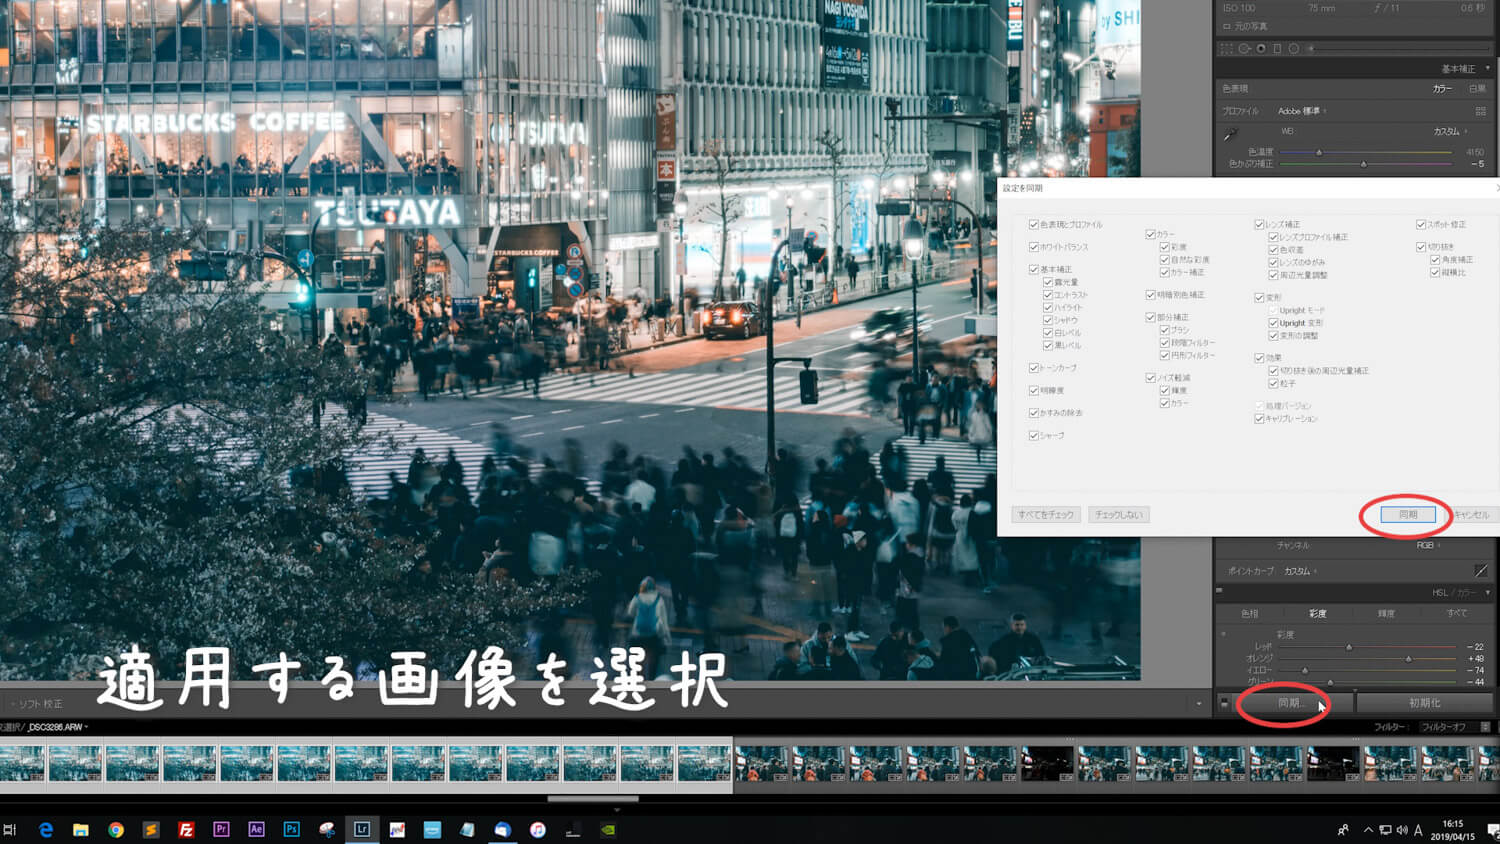Image resolution: width=1500 pixels, height=844 pixels.
Task: Open the フィルターオフ filter dropdown
Action: pyautogui.click(x=1455, y=727)
